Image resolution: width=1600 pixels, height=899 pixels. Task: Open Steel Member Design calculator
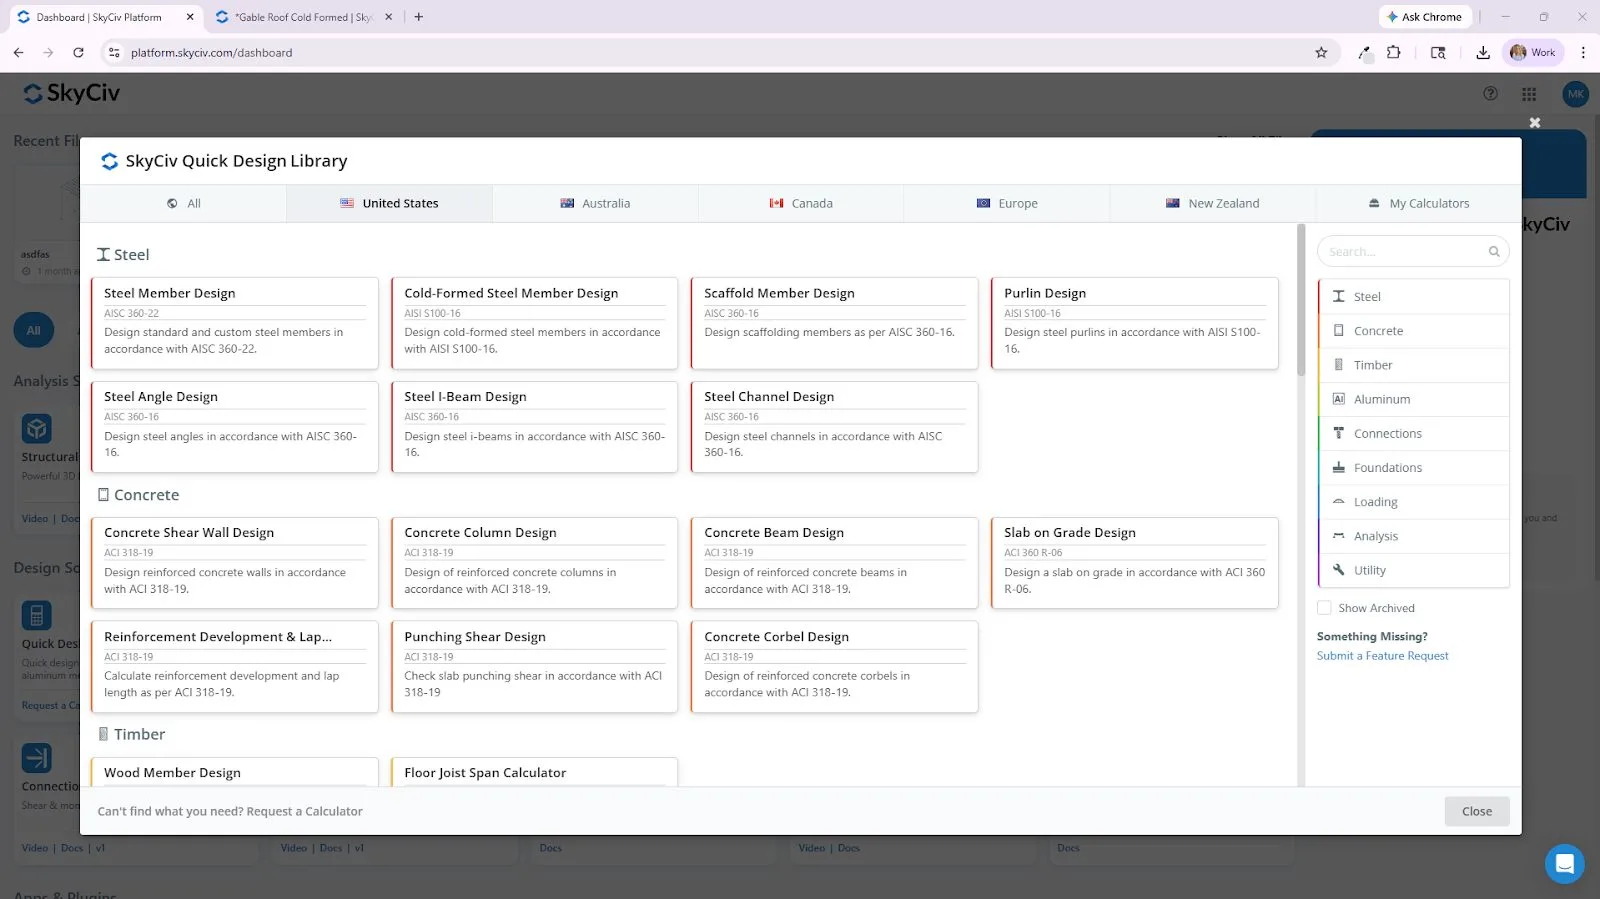click(x=234, y=323)
